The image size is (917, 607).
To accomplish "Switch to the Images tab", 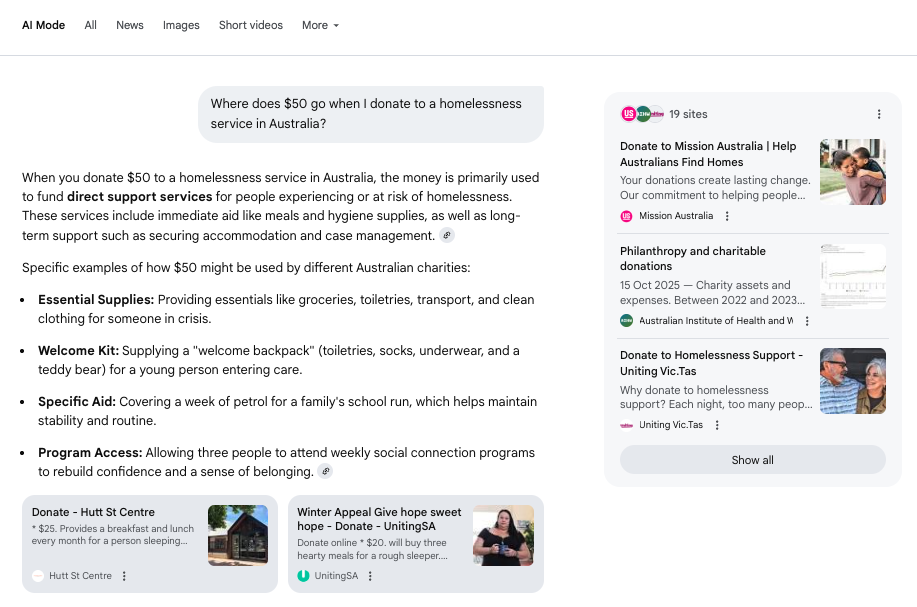I will tap(181, 25).
